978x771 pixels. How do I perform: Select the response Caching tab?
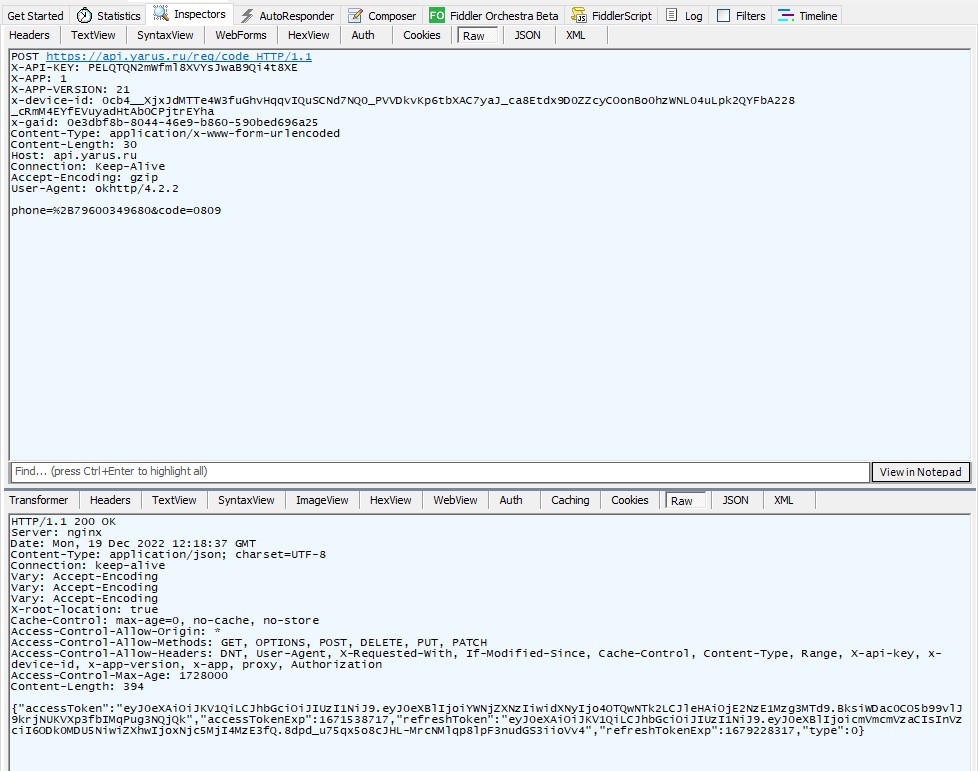[x=570, y=500]
